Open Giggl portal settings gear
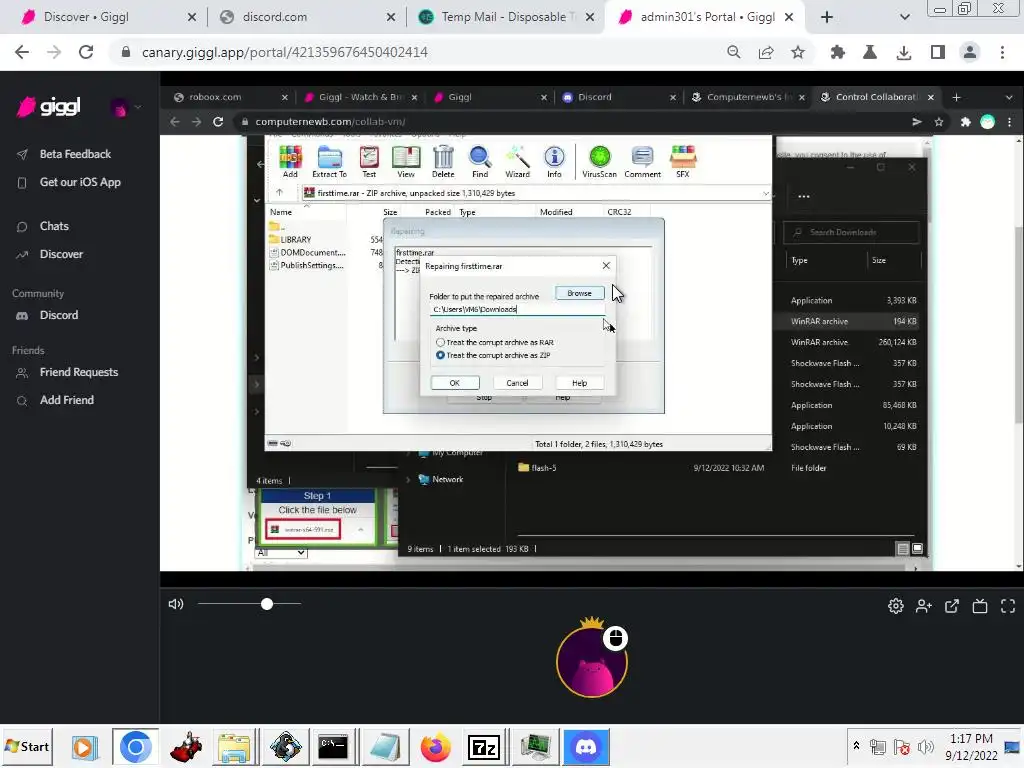 [895, 606]
